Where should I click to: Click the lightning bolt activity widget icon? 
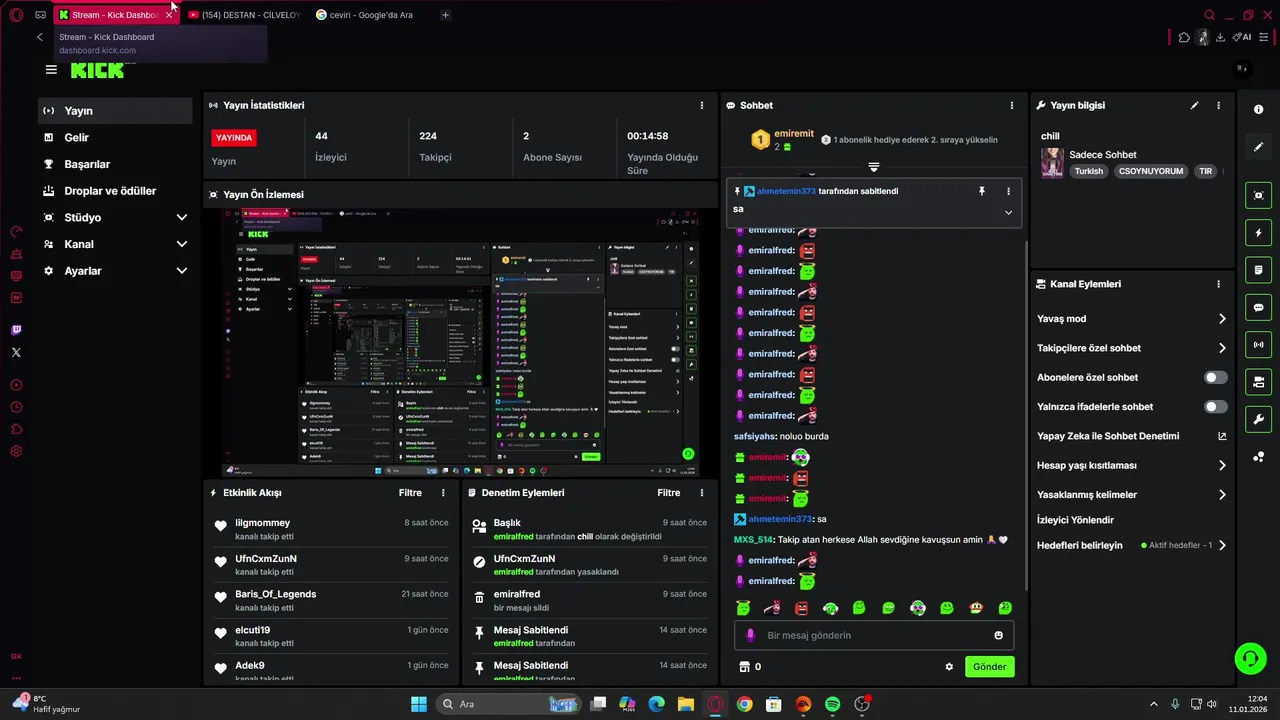1259,233
